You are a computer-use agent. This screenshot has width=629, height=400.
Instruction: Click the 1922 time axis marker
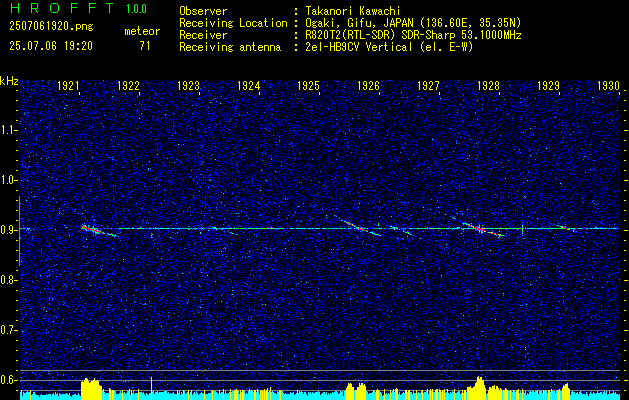tap(128, 85)
